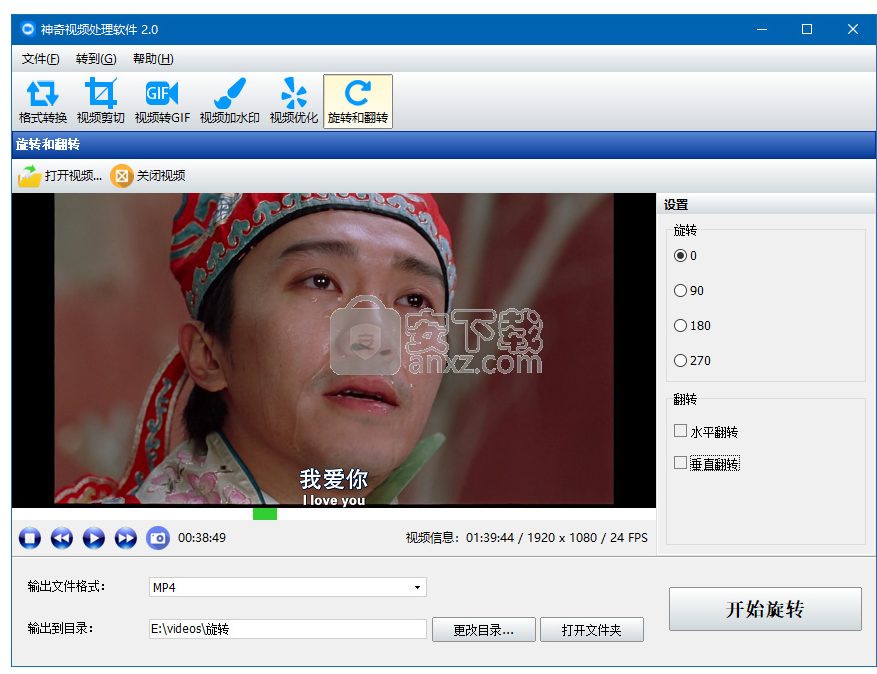Open the 视频转GIF tool
This screenshot has width=877, height=674.
pos(162,101)
